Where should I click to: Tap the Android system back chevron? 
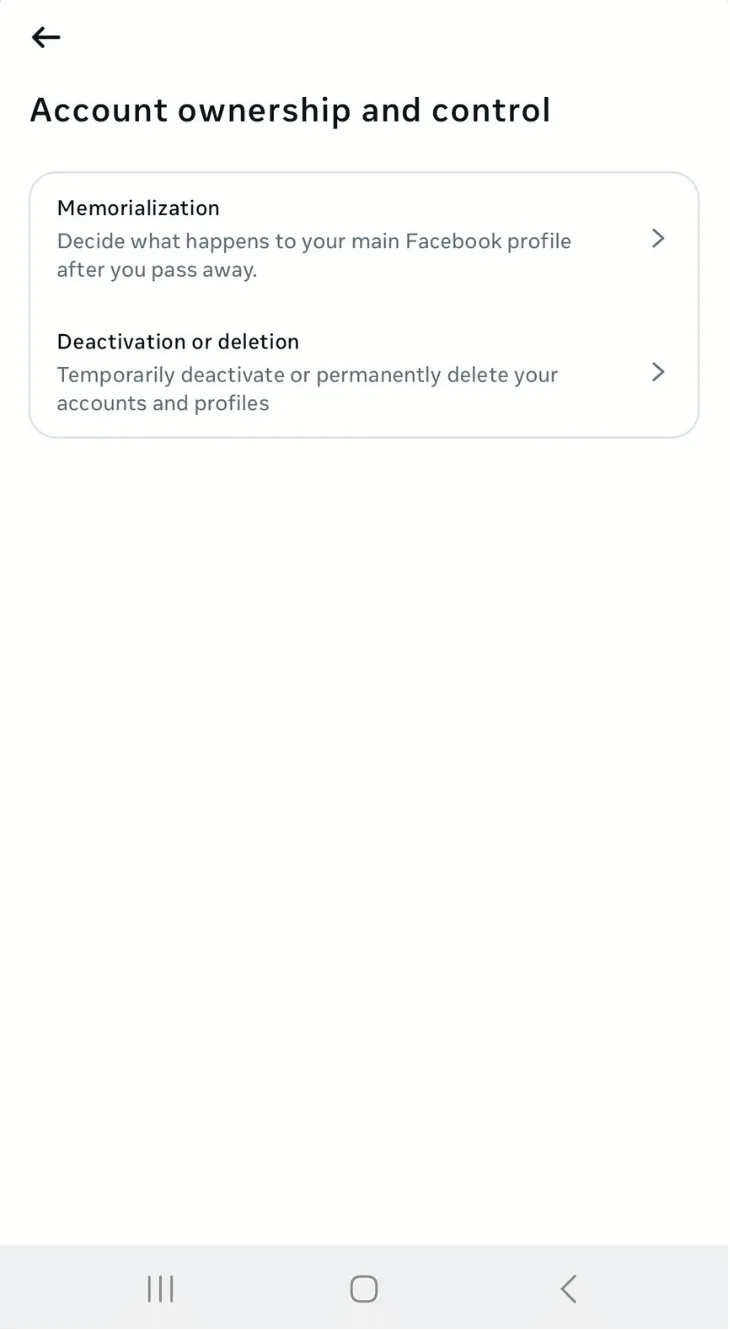(x=568, y=1288)
